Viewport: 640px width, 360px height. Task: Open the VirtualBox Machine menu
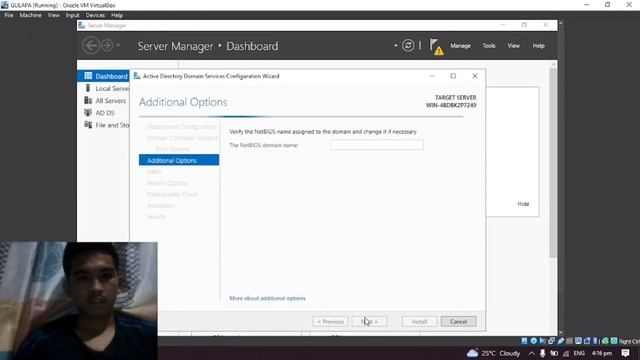[30, 15]
